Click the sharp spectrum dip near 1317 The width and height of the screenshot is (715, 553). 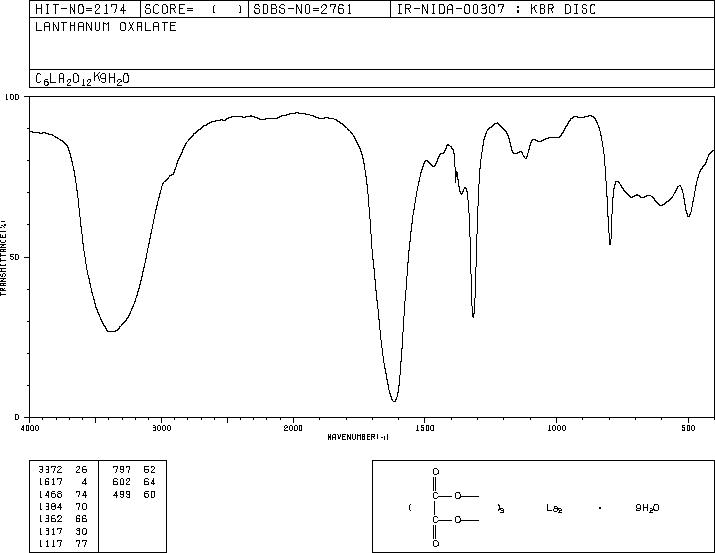click(x=473, y=316)
